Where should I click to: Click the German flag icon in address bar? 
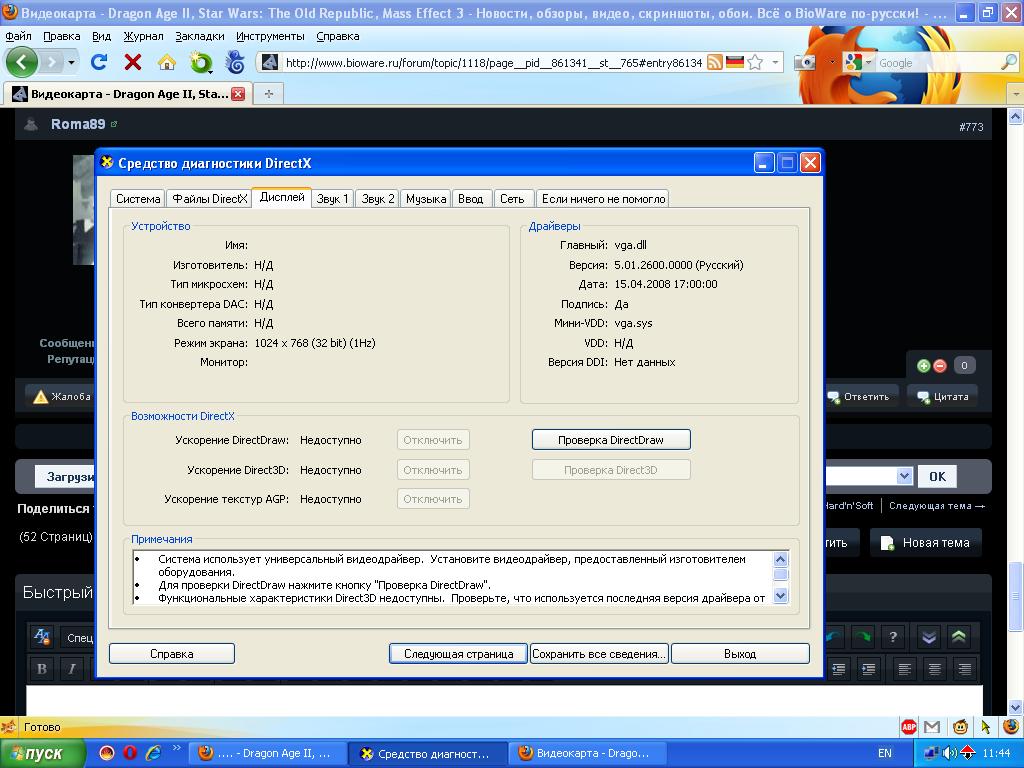(735, 62)
